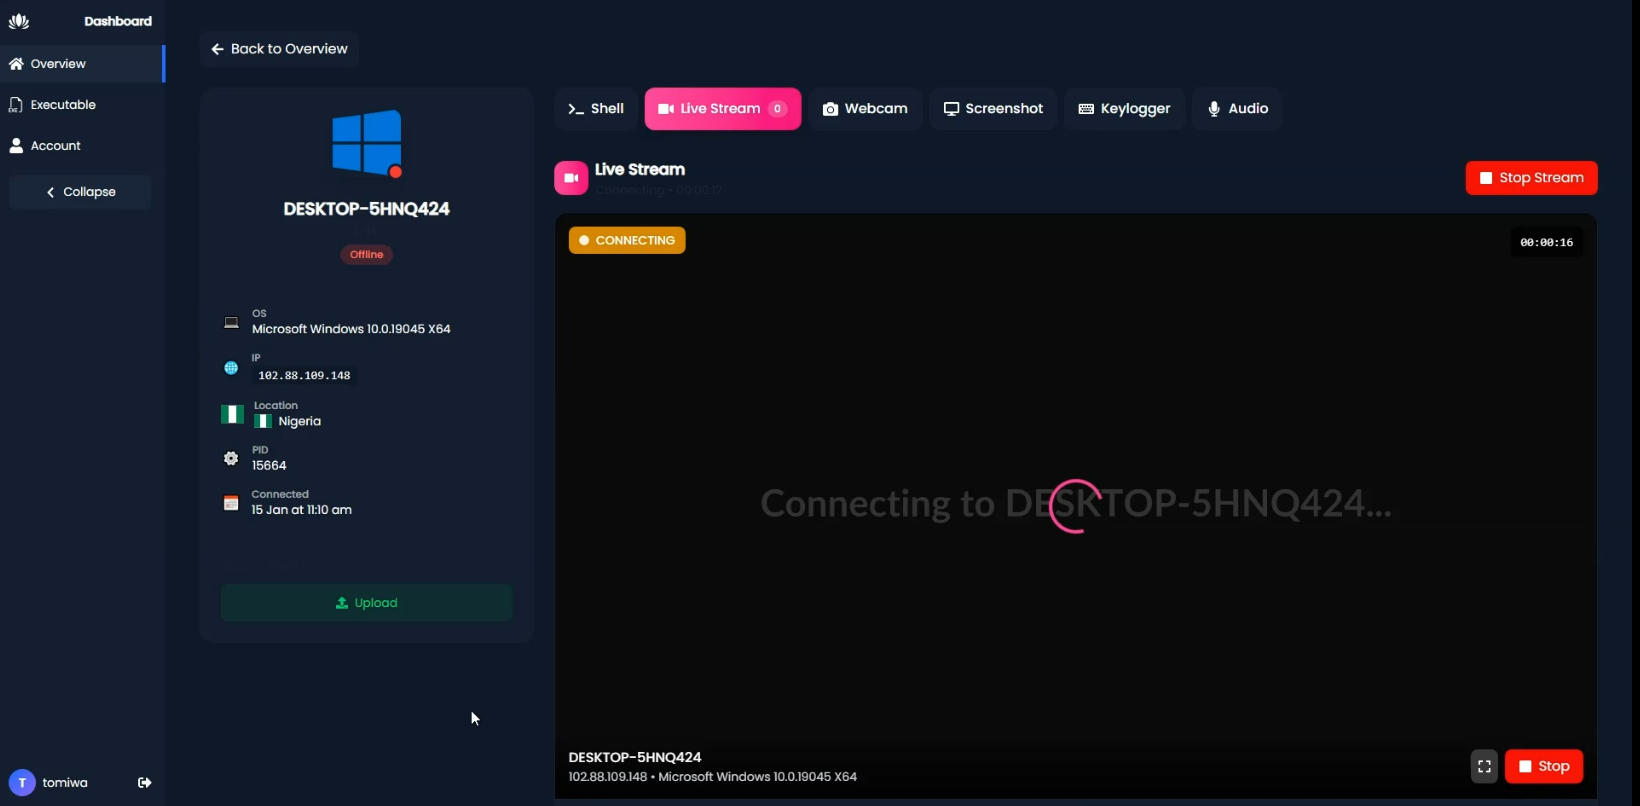The height and width of the screenshot is (806, 1640).
Task: Switch to the Shell tab
Action: 596,109
